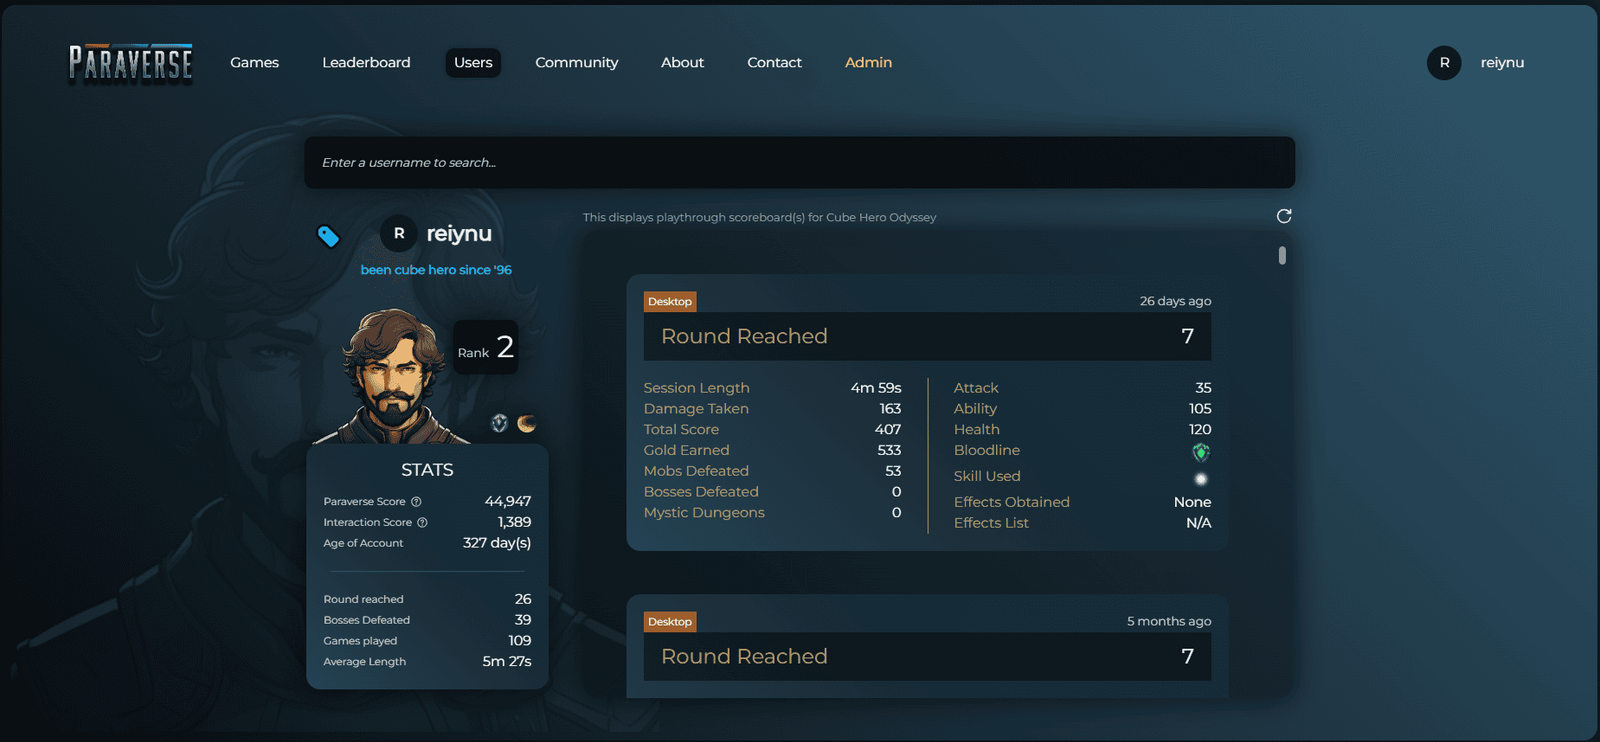Open the Contact page
The image size is (1600, 742).
[774, 62]
